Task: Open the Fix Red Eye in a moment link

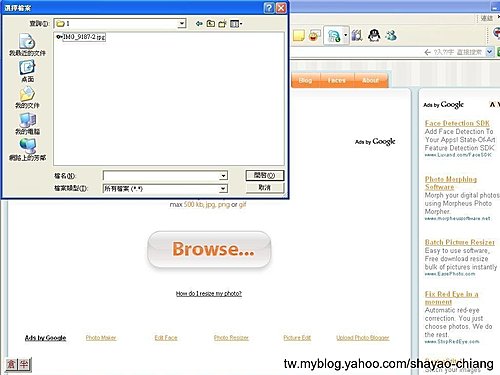Action: pos(451,298)
